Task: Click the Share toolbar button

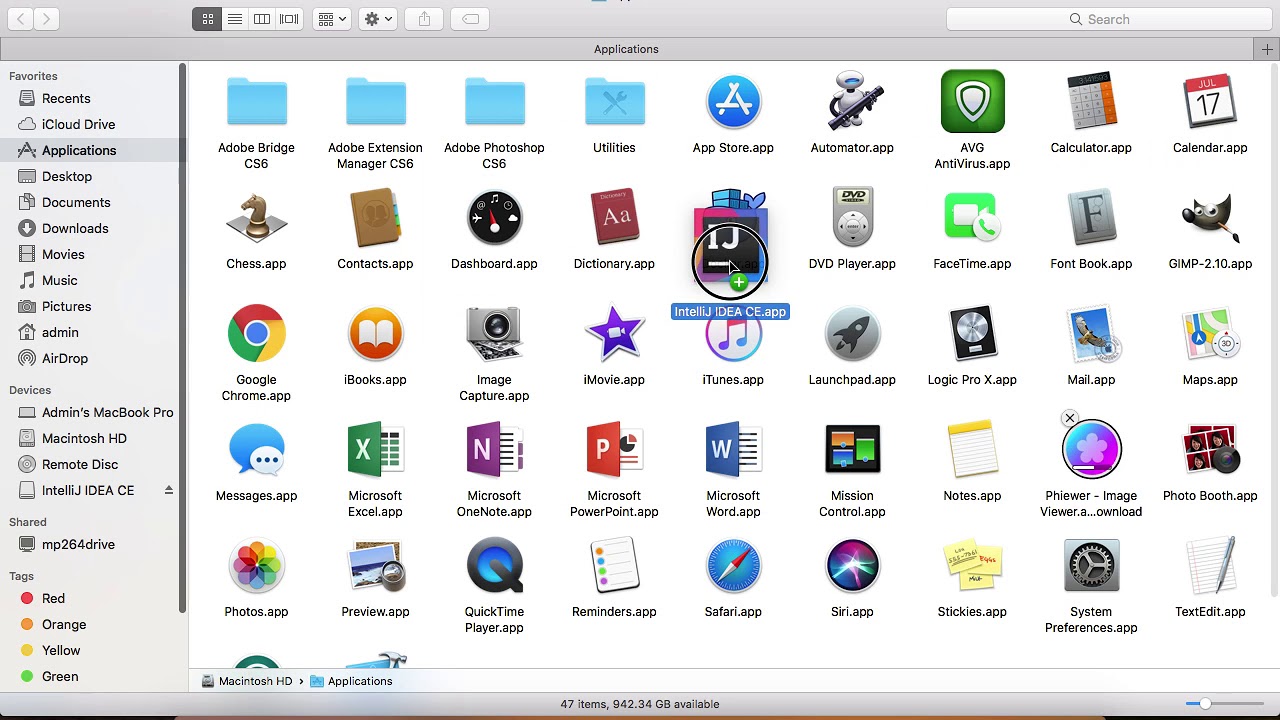Action: tap(425, 19)
